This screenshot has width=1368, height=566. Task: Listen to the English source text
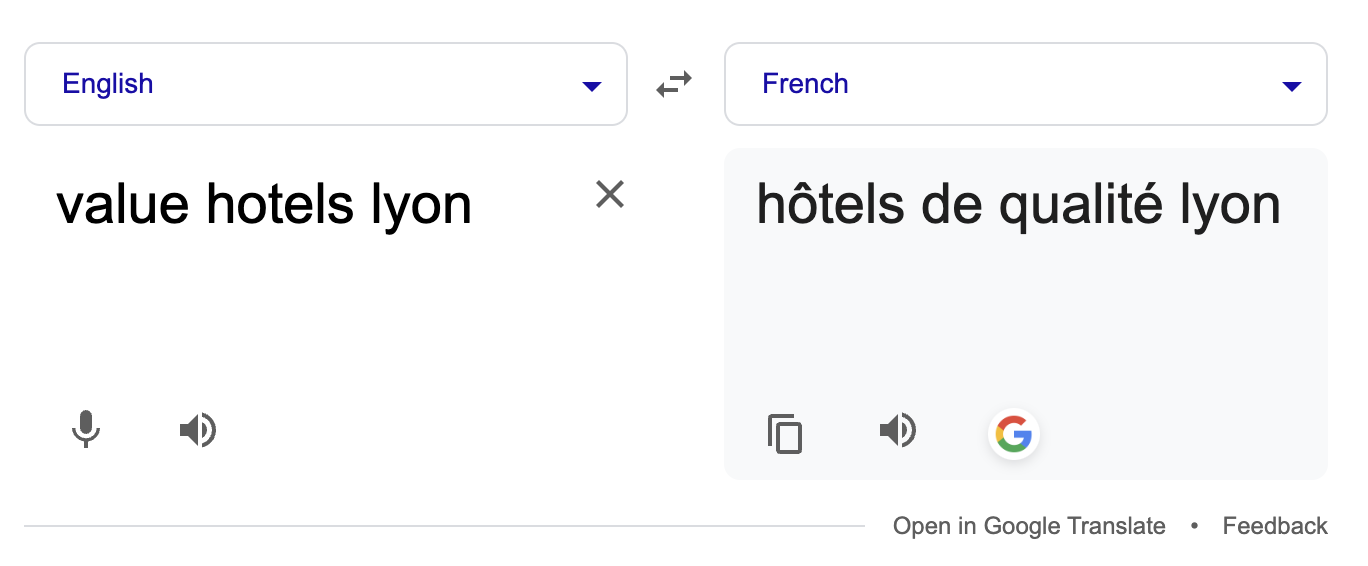point(198,431)
